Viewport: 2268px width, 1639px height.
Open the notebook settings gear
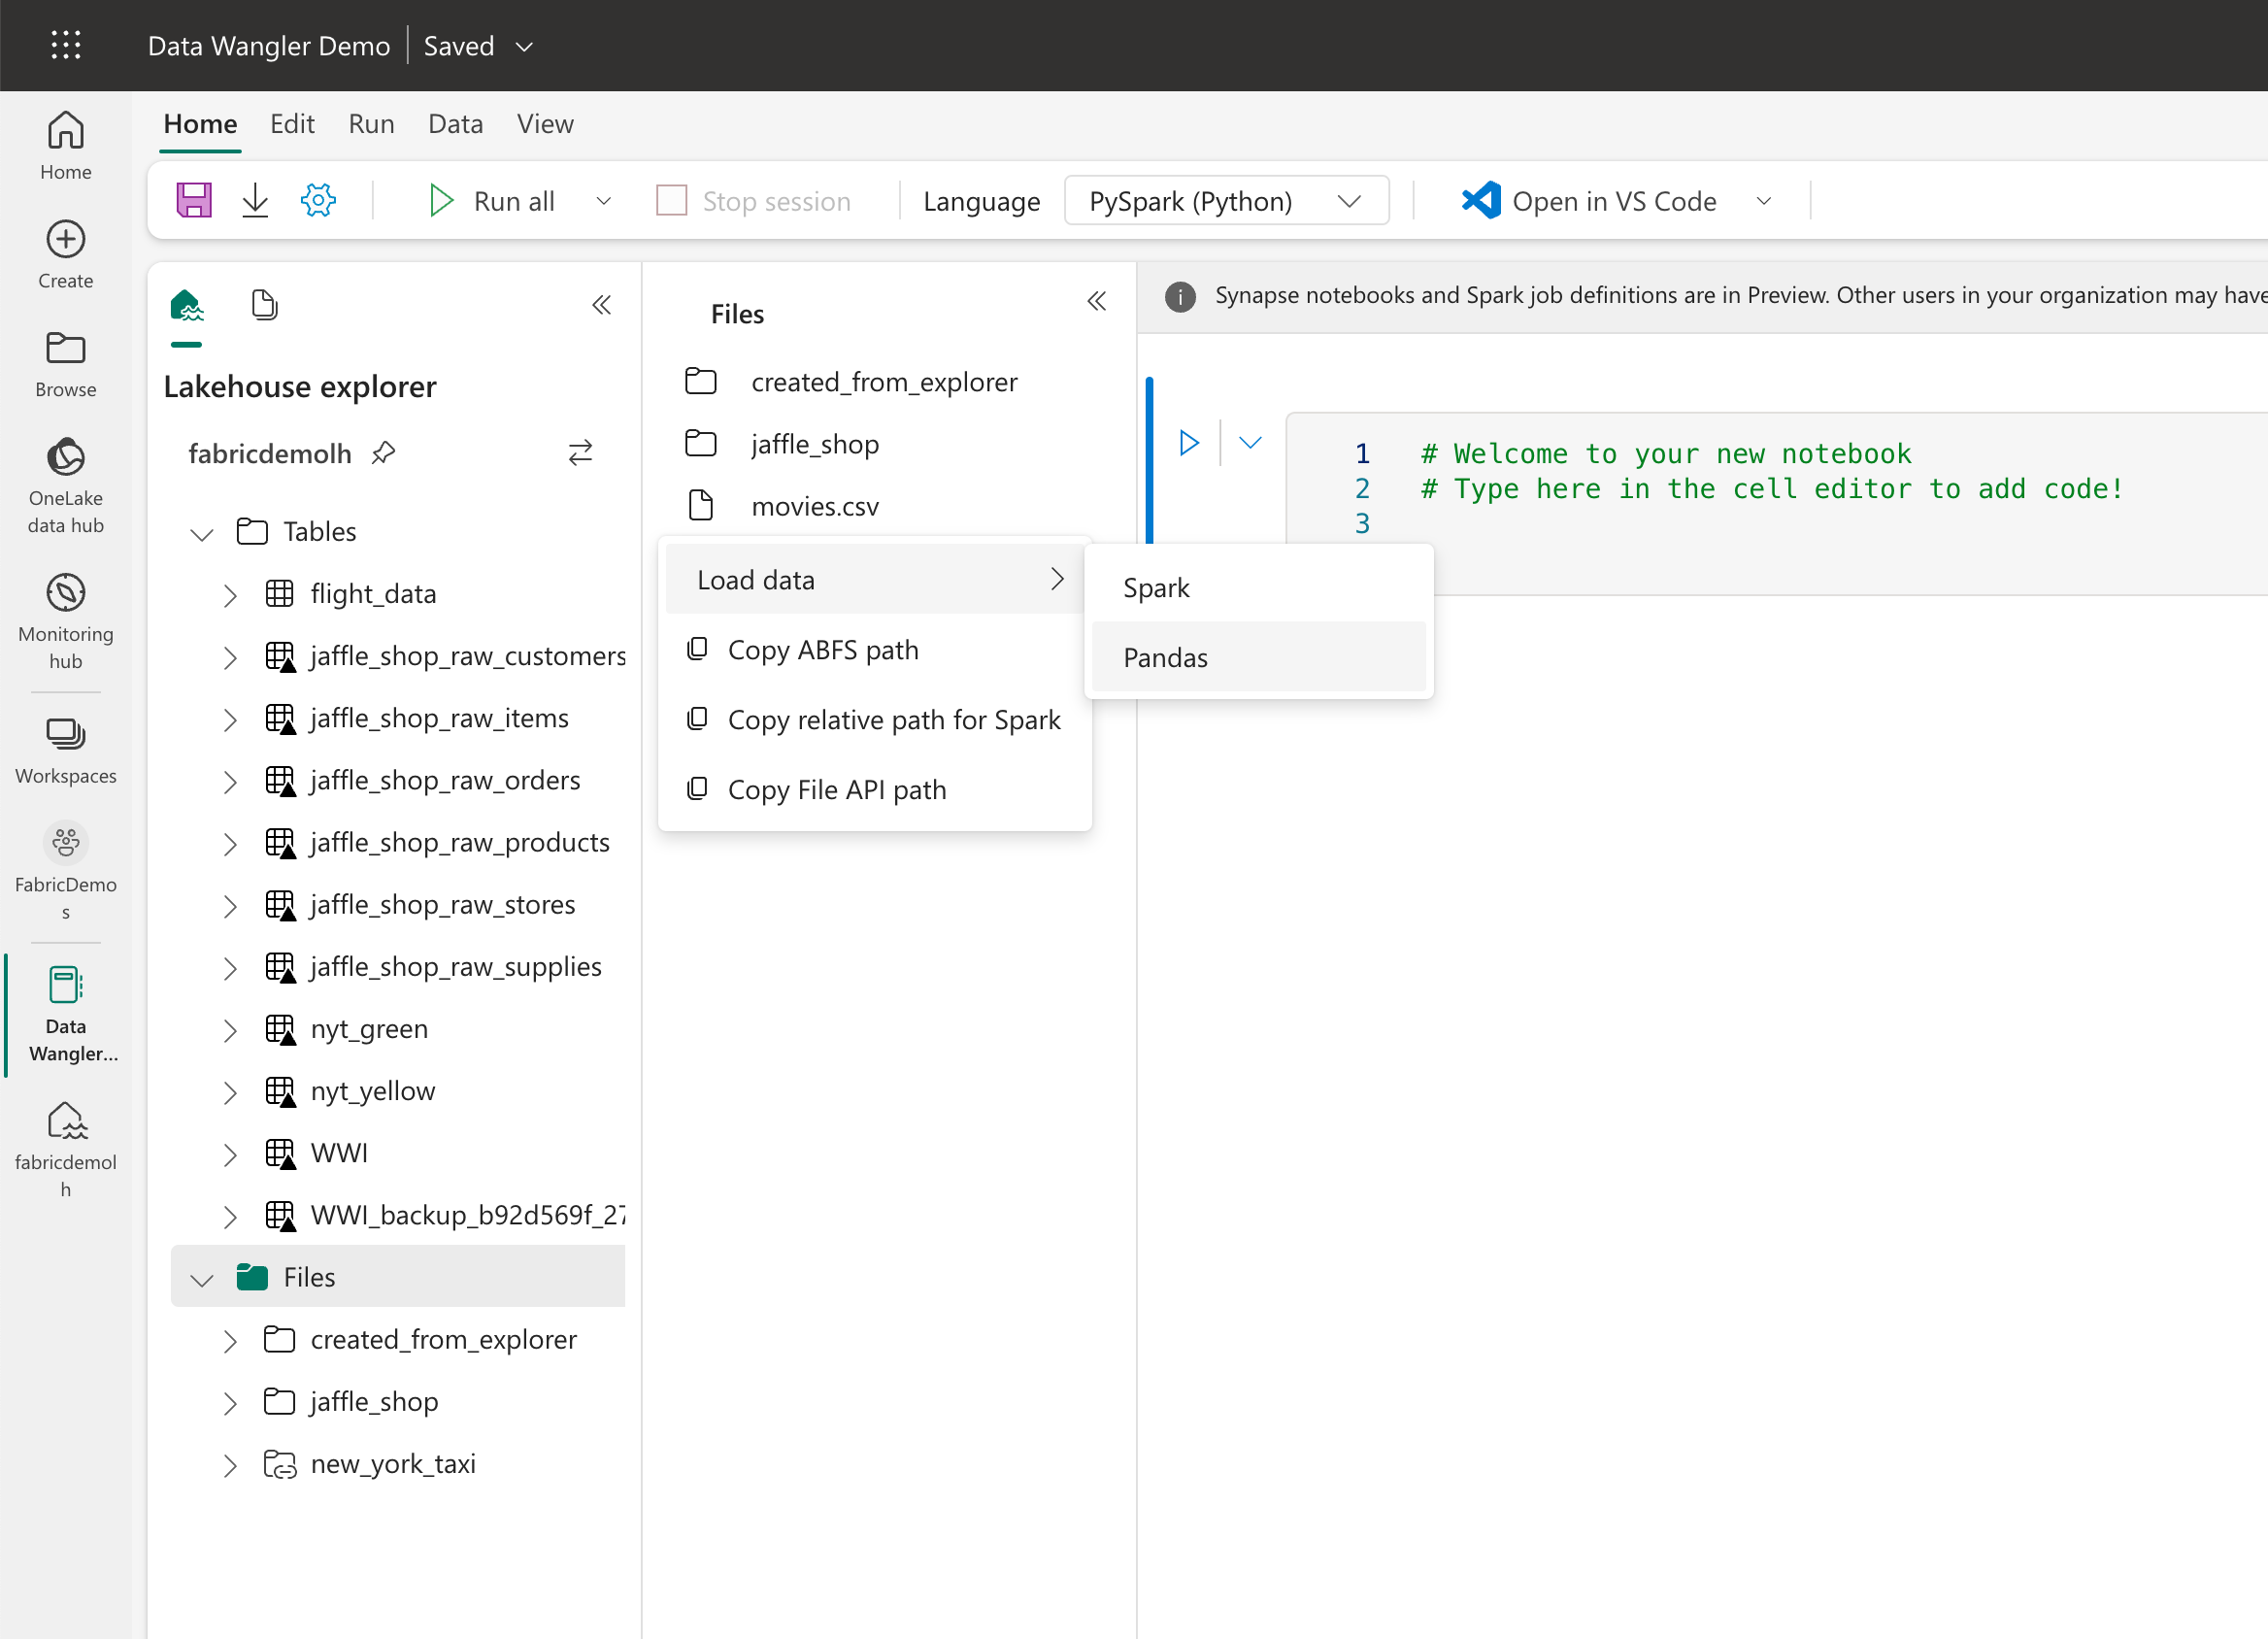click(318, 199)
